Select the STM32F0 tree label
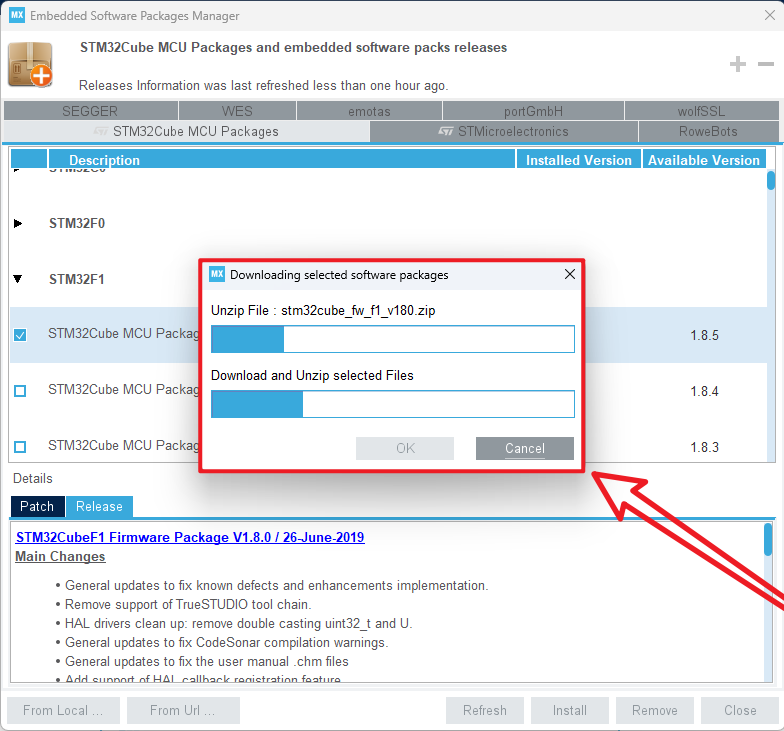 [76, 223]
